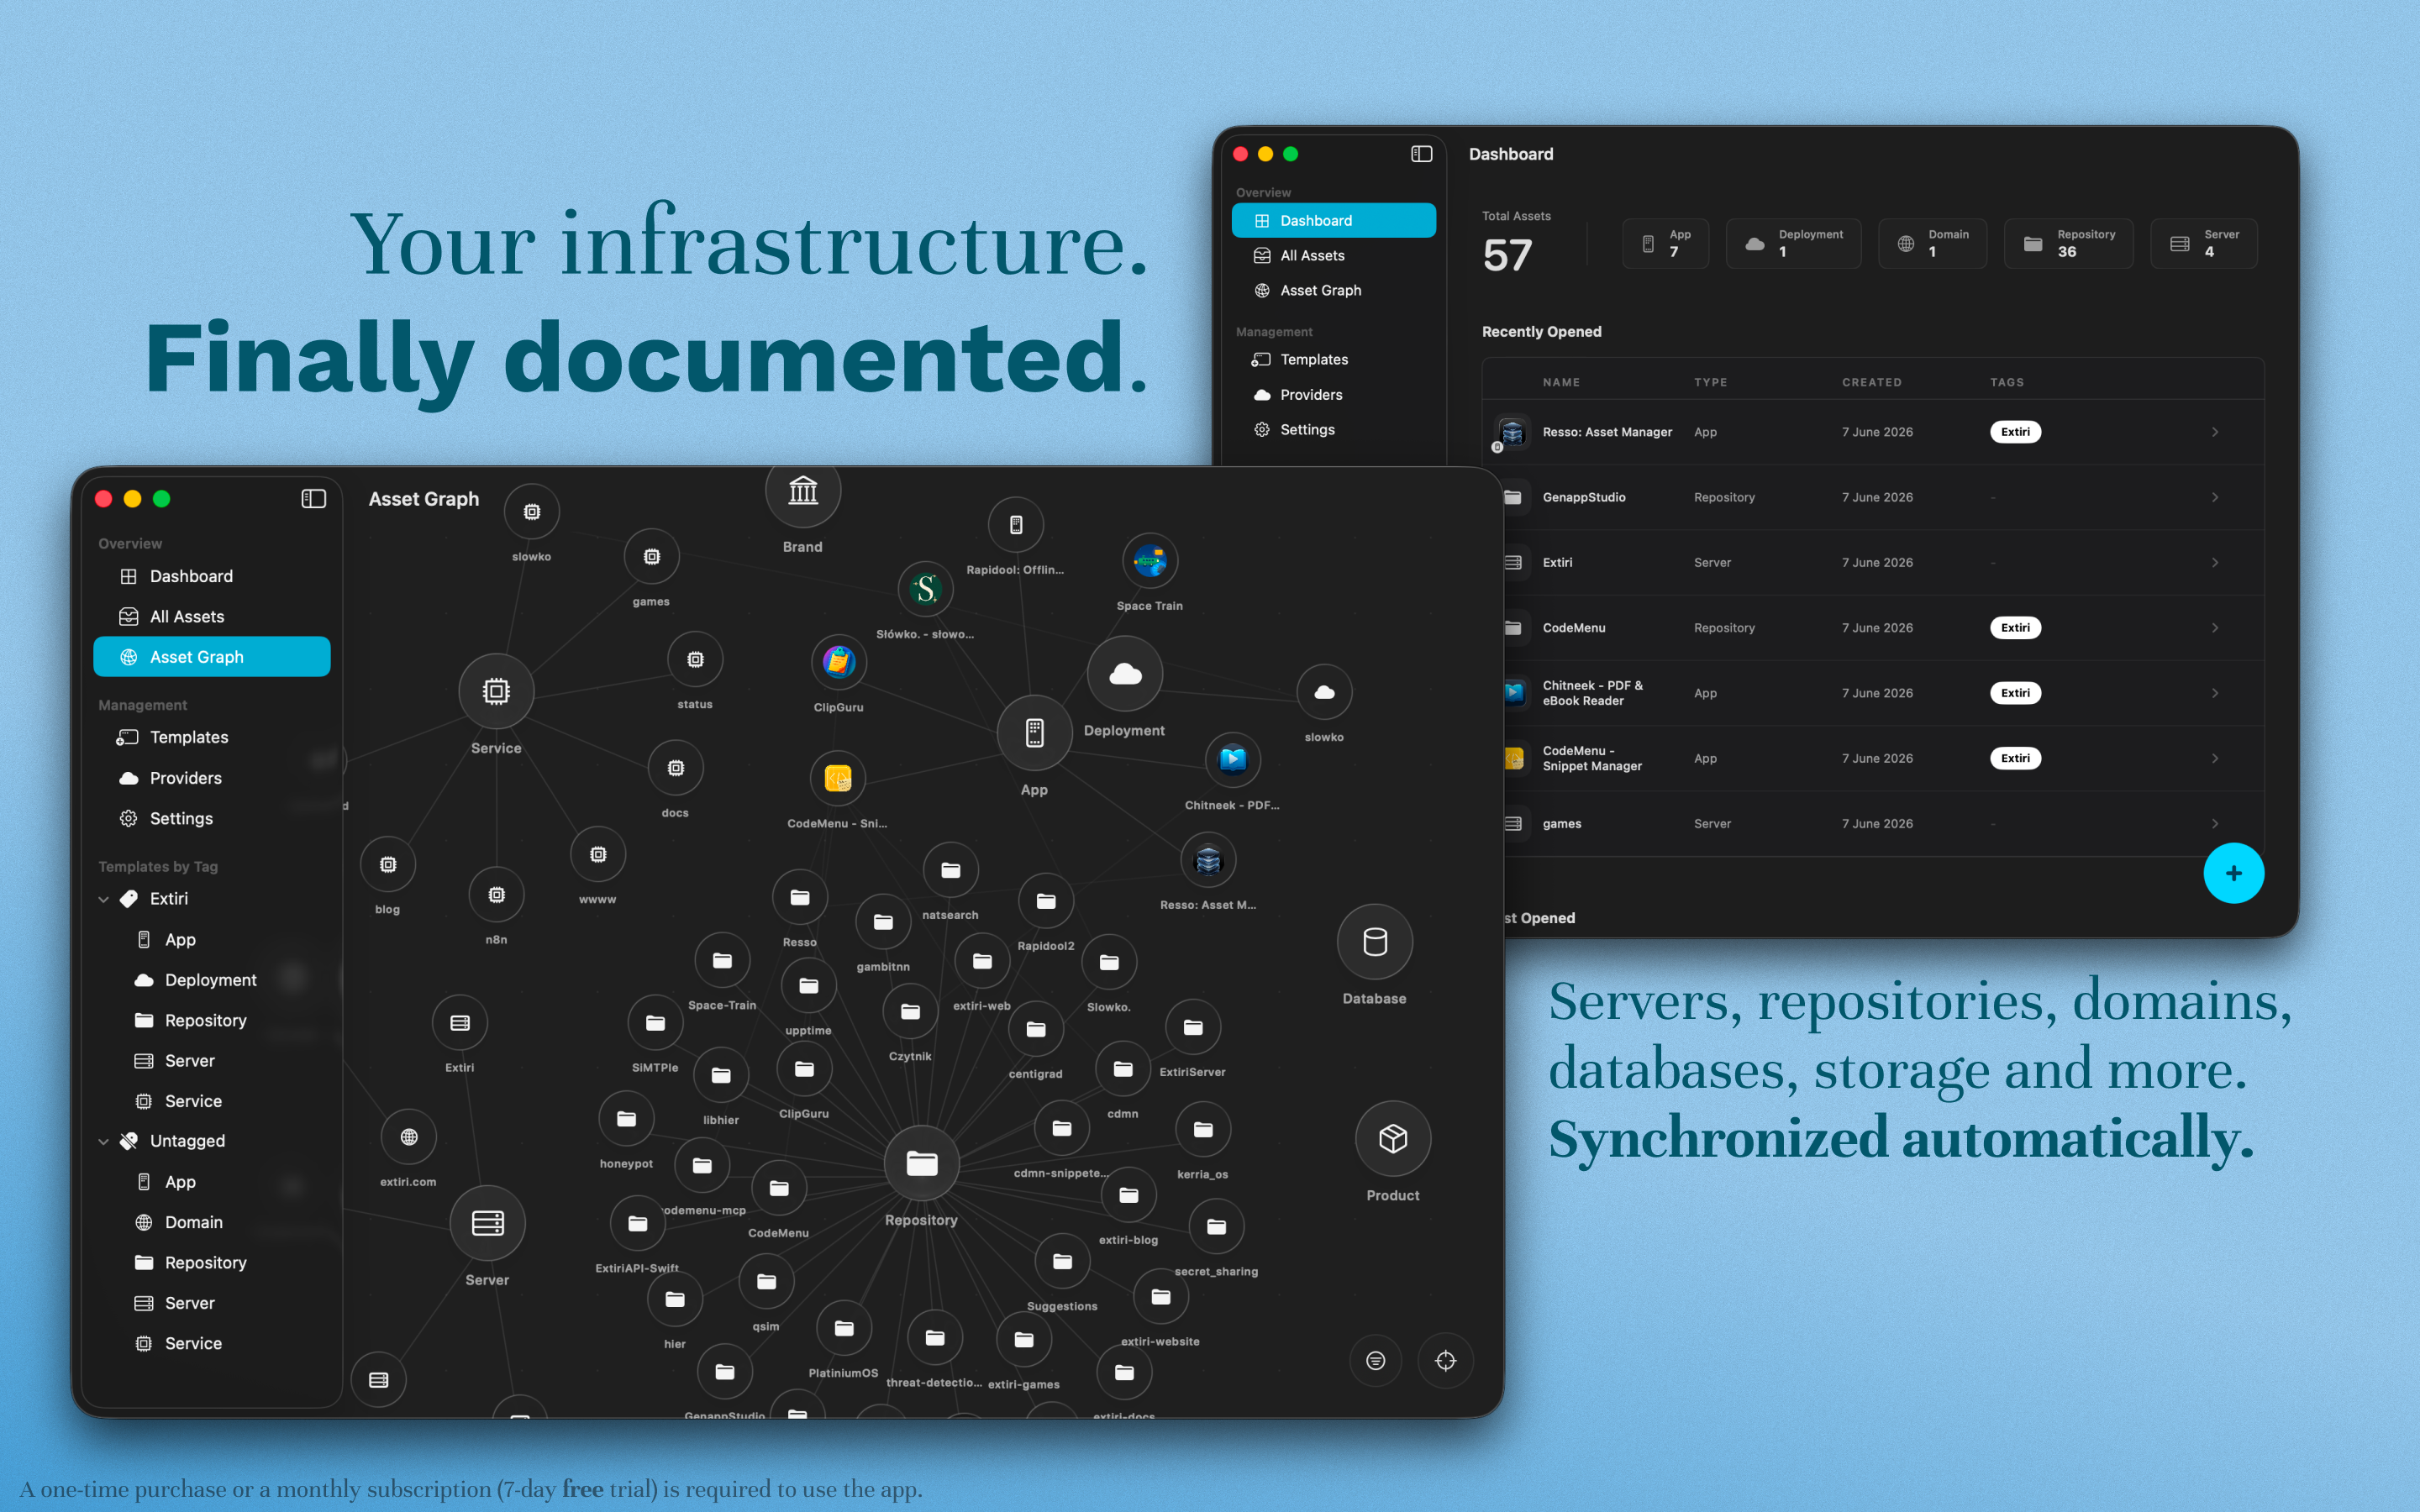Screen dimensions: 2420x1512
Task: Open All Assets in Asset Graph window sidebar
Action: point(212,616)
